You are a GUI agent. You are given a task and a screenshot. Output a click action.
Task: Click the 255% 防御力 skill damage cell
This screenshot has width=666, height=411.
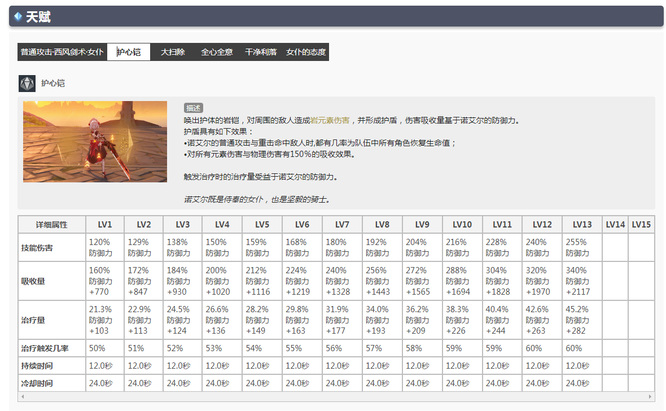click(582, 247)
